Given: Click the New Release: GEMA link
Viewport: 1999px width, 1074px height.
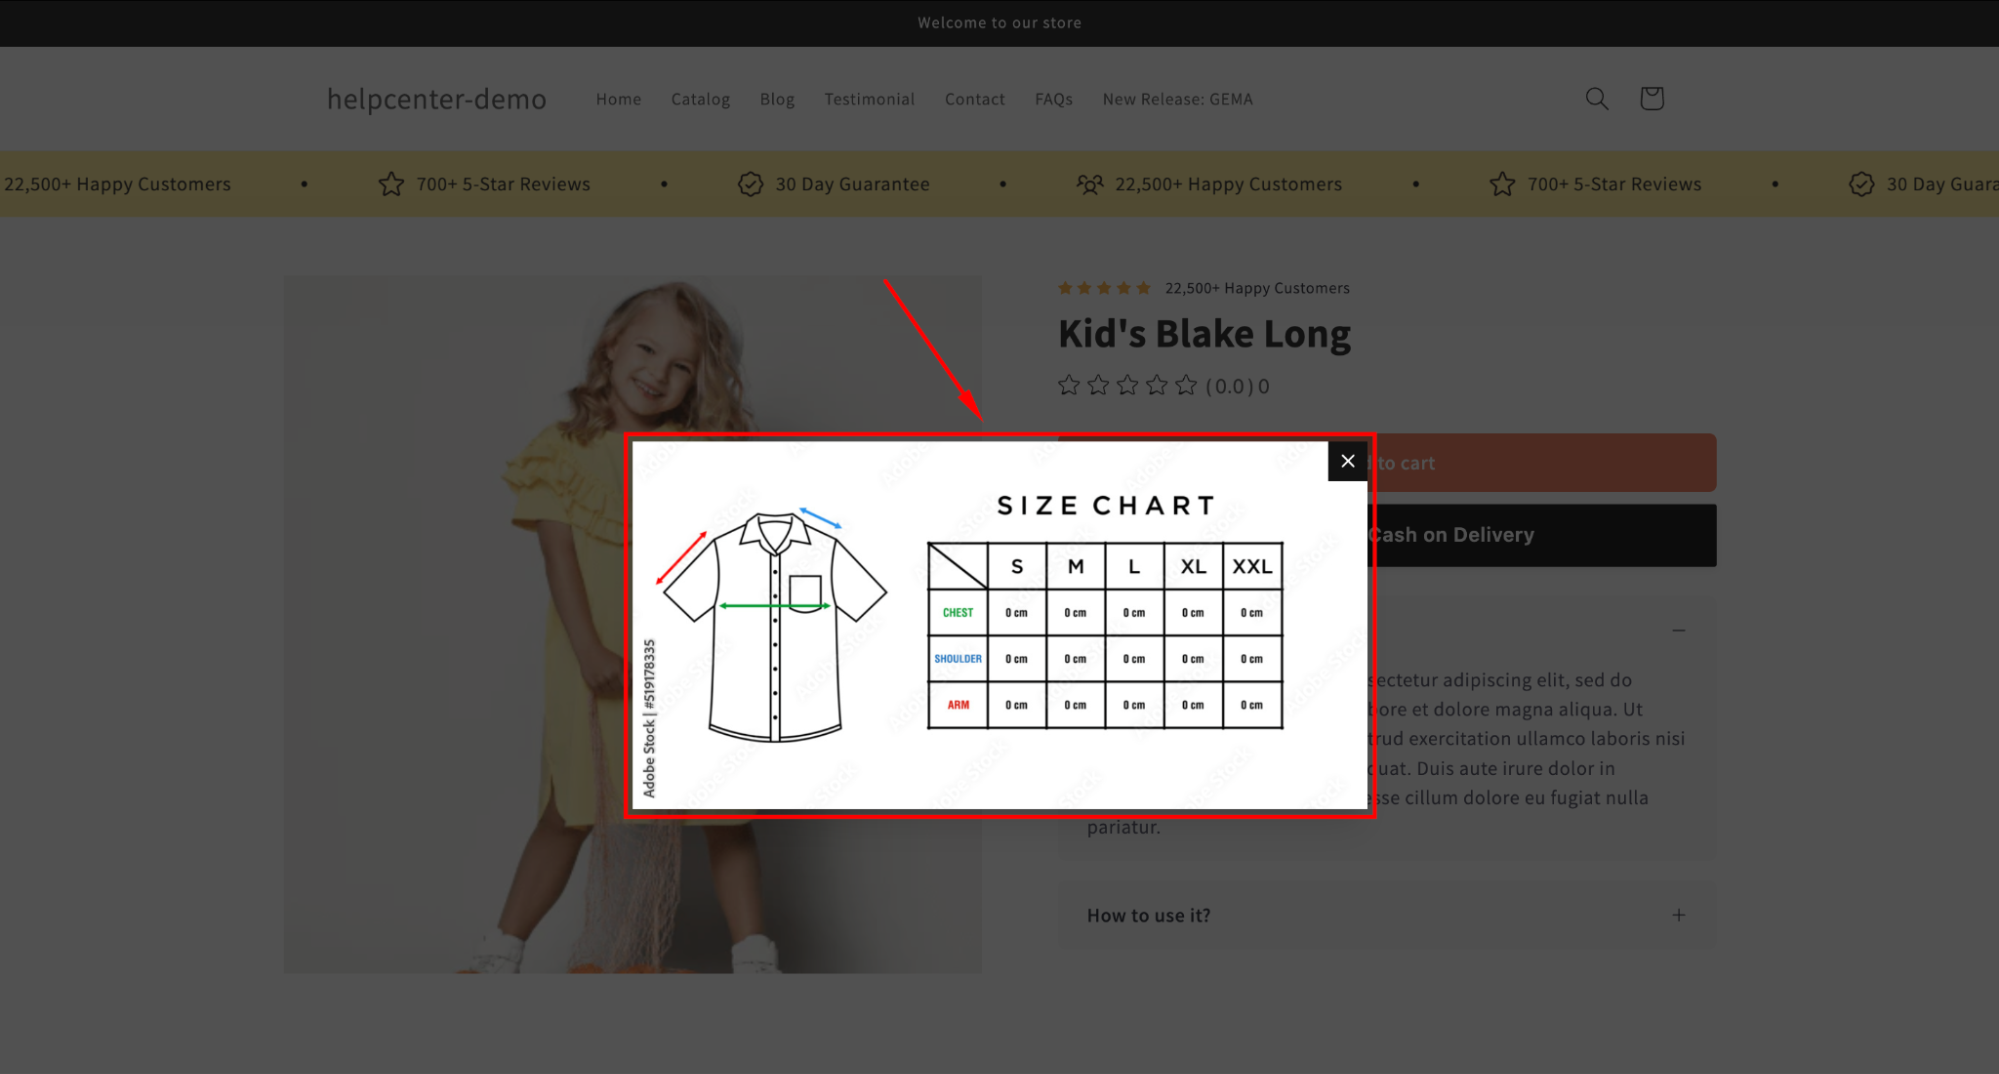Looking at the screenshot, I should (1177, 99).
